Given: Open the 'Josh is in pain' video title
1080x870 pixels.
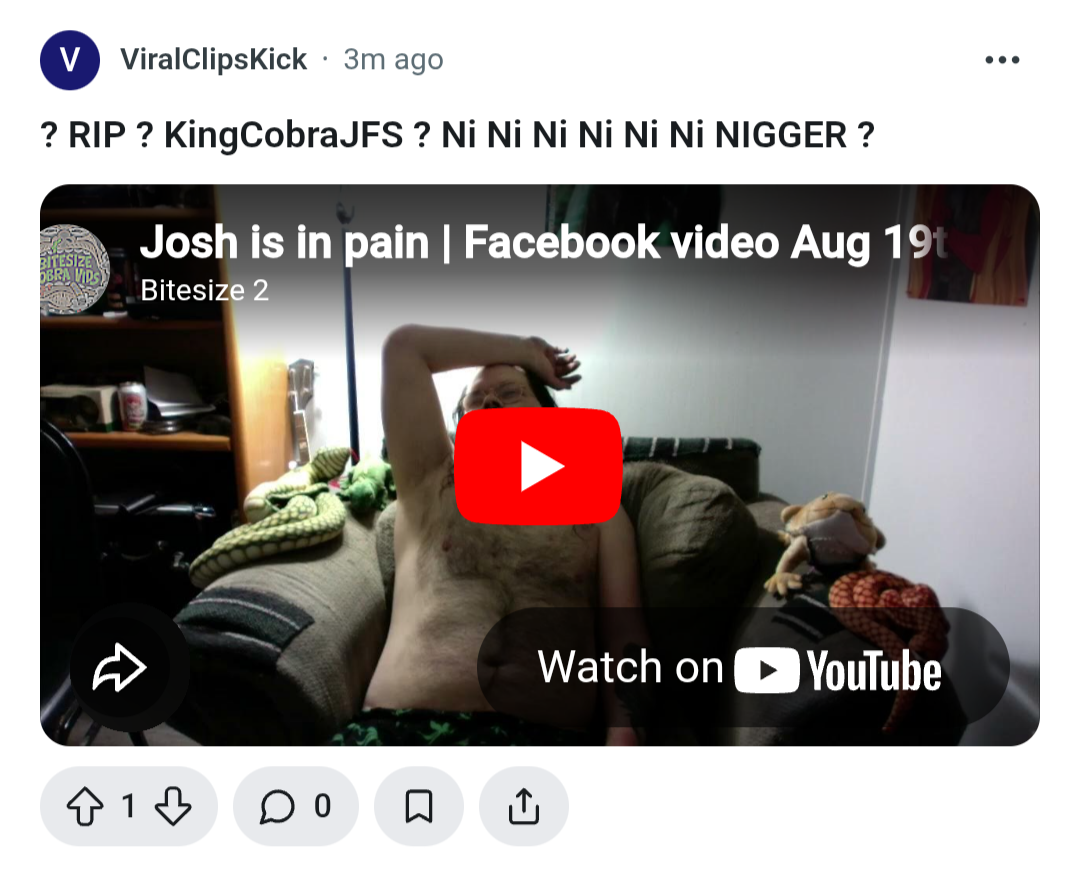Looking at the screenshot, I should pos(544,242).
